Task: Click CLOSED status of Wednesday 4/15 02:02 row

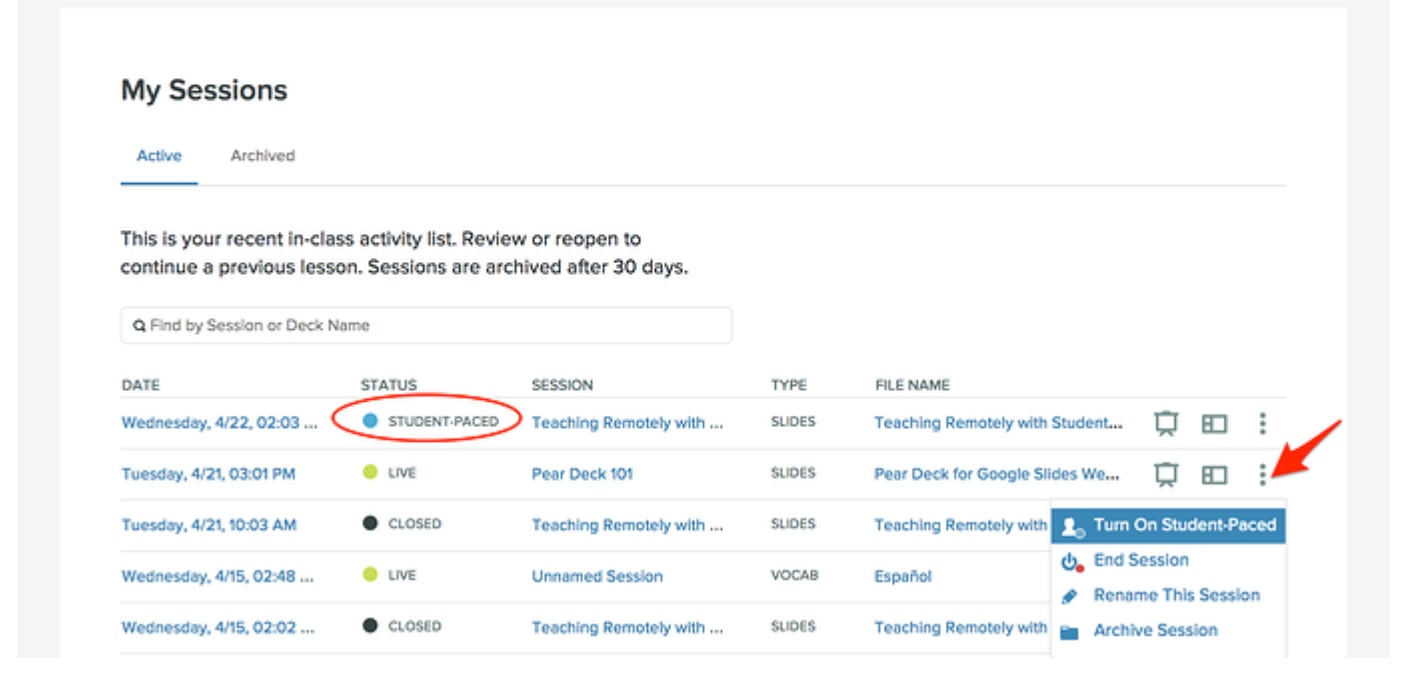Action: (414, 626)
